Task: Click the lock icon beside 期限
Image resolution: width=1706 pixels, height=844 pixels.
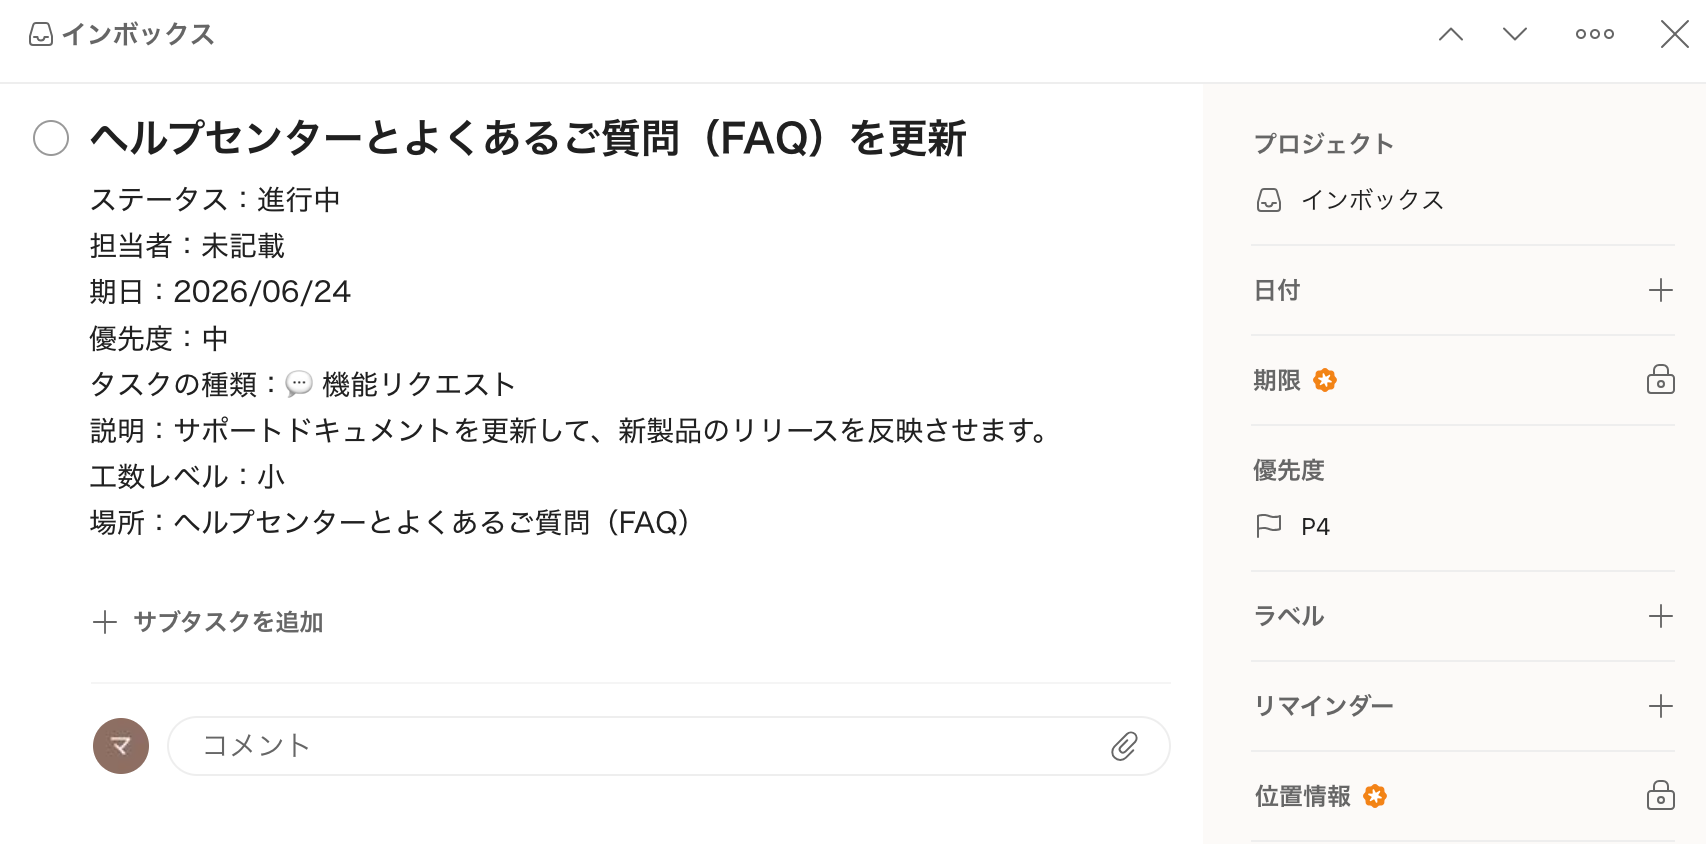Action: tap(1660, 380)
